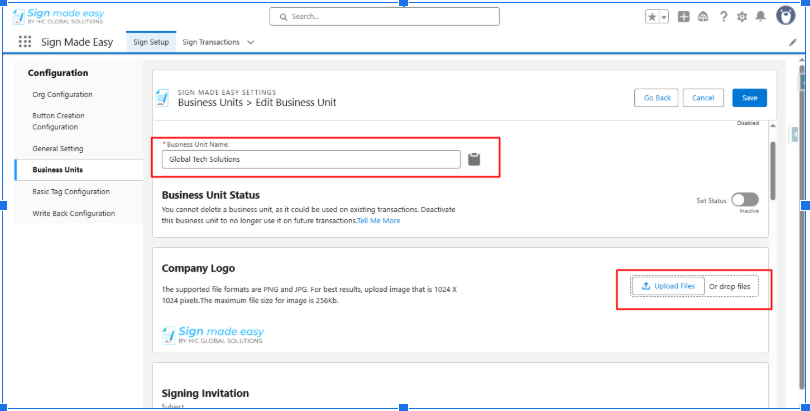The image size is (810, 411).
Task: Click the Or drop files zone
Action: click(729, 287)
